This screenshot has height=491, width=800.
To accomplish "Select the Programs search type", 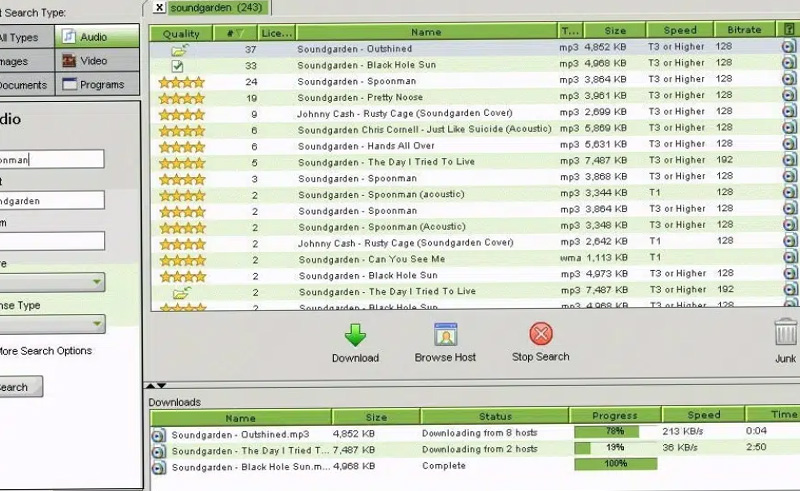I will point(97,84).
